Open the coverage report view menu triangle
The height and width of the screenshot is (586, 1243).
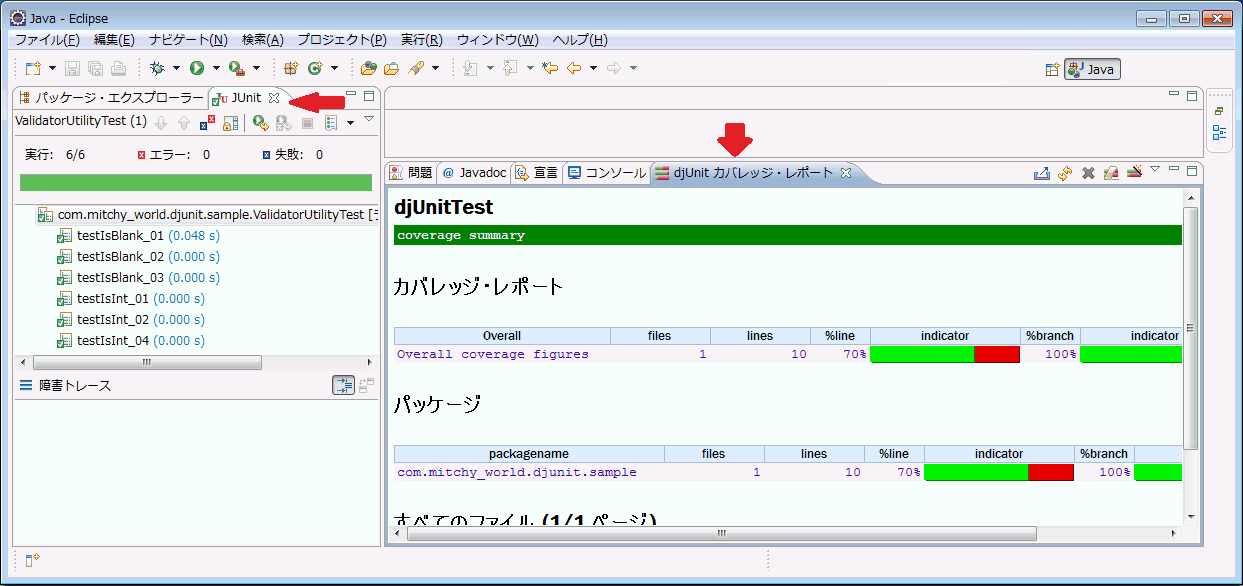pyautogui.click(x=1155, y=169)
